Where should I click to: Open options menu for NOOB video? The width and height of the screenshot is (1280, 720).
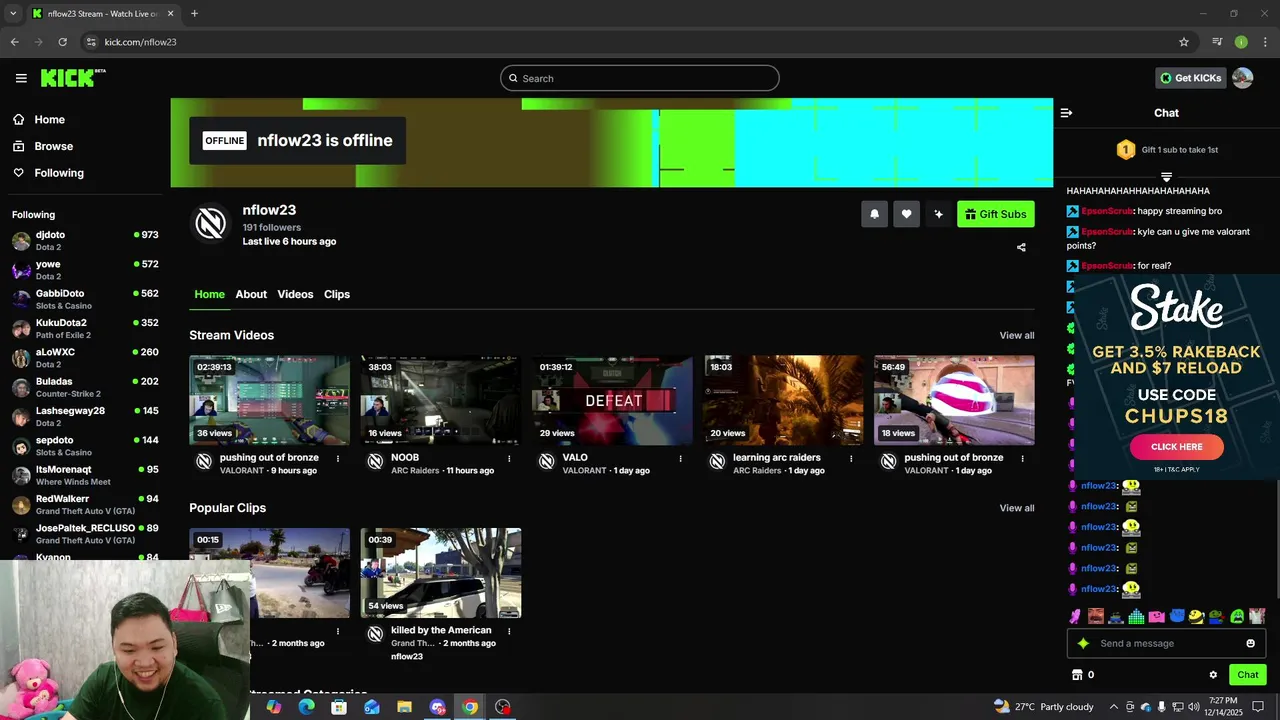[x=509, y=459]
